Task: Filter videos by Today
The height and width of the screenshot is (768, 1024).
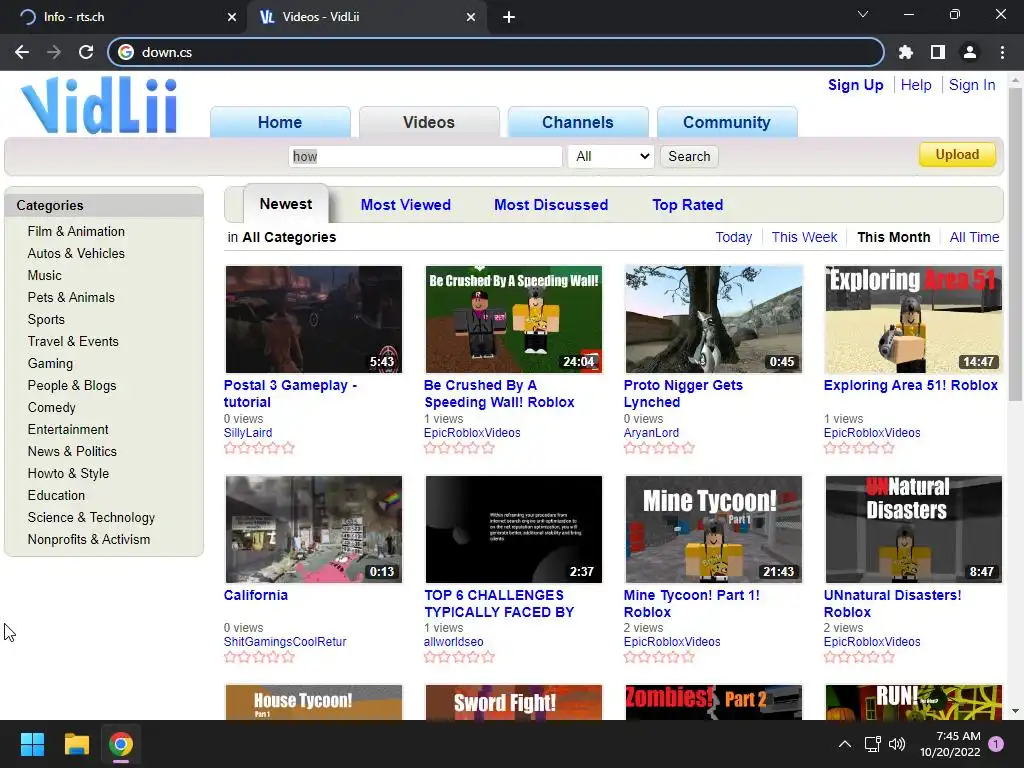Action: tap(733, 237)
